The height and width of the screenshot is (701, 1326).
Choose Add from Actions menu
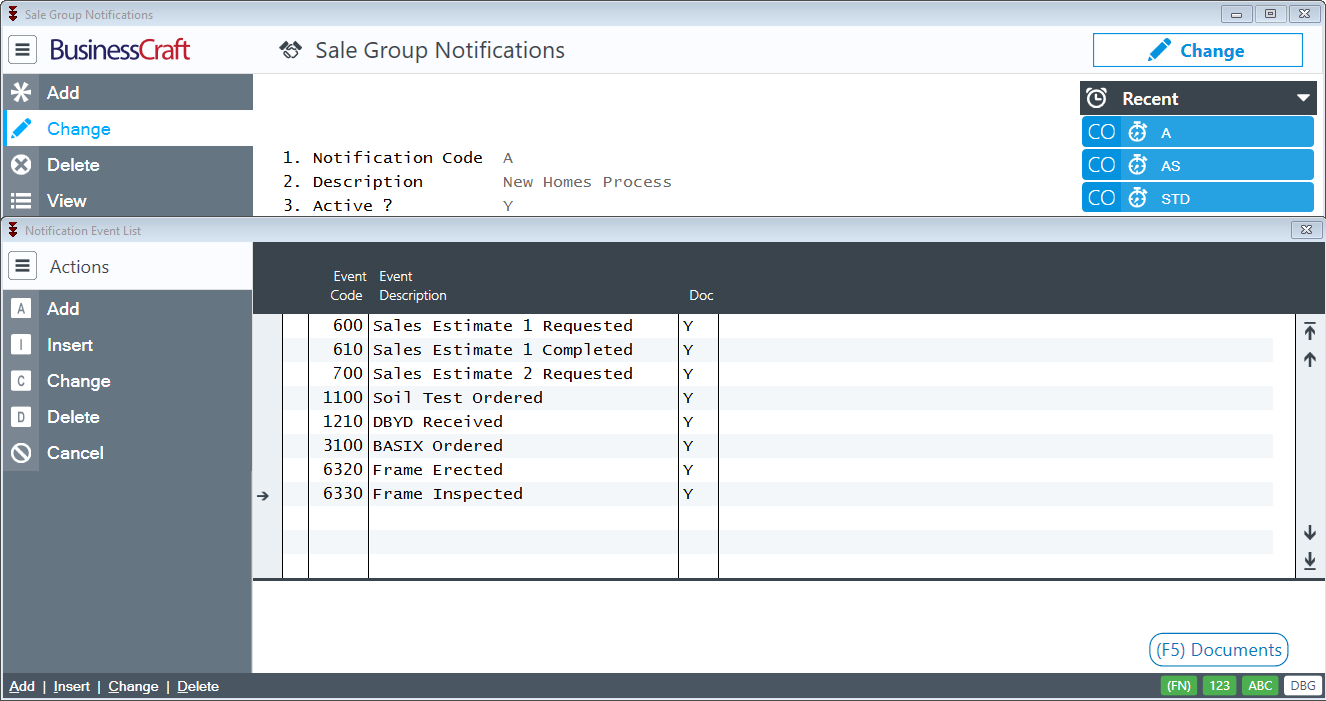(x=127, y=309)
